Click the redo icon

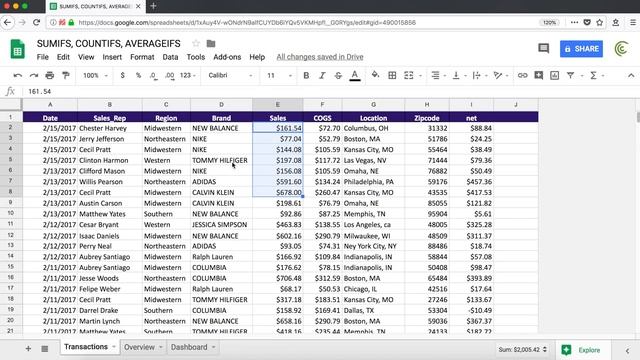point(34,76)
